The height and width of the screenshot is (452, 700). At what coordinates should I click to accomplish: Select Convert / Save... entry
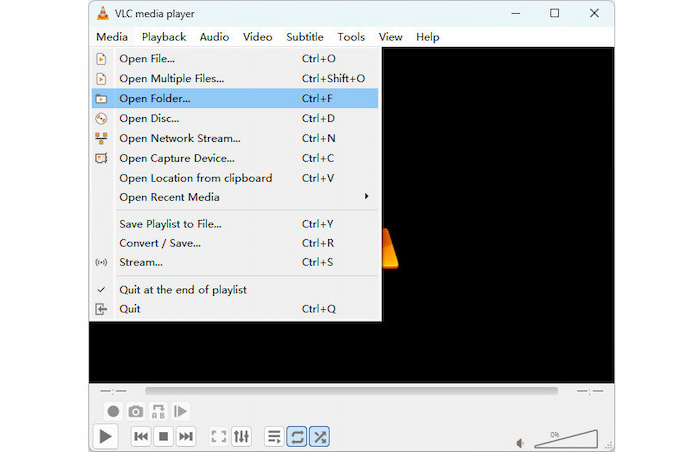coord(235,243)
